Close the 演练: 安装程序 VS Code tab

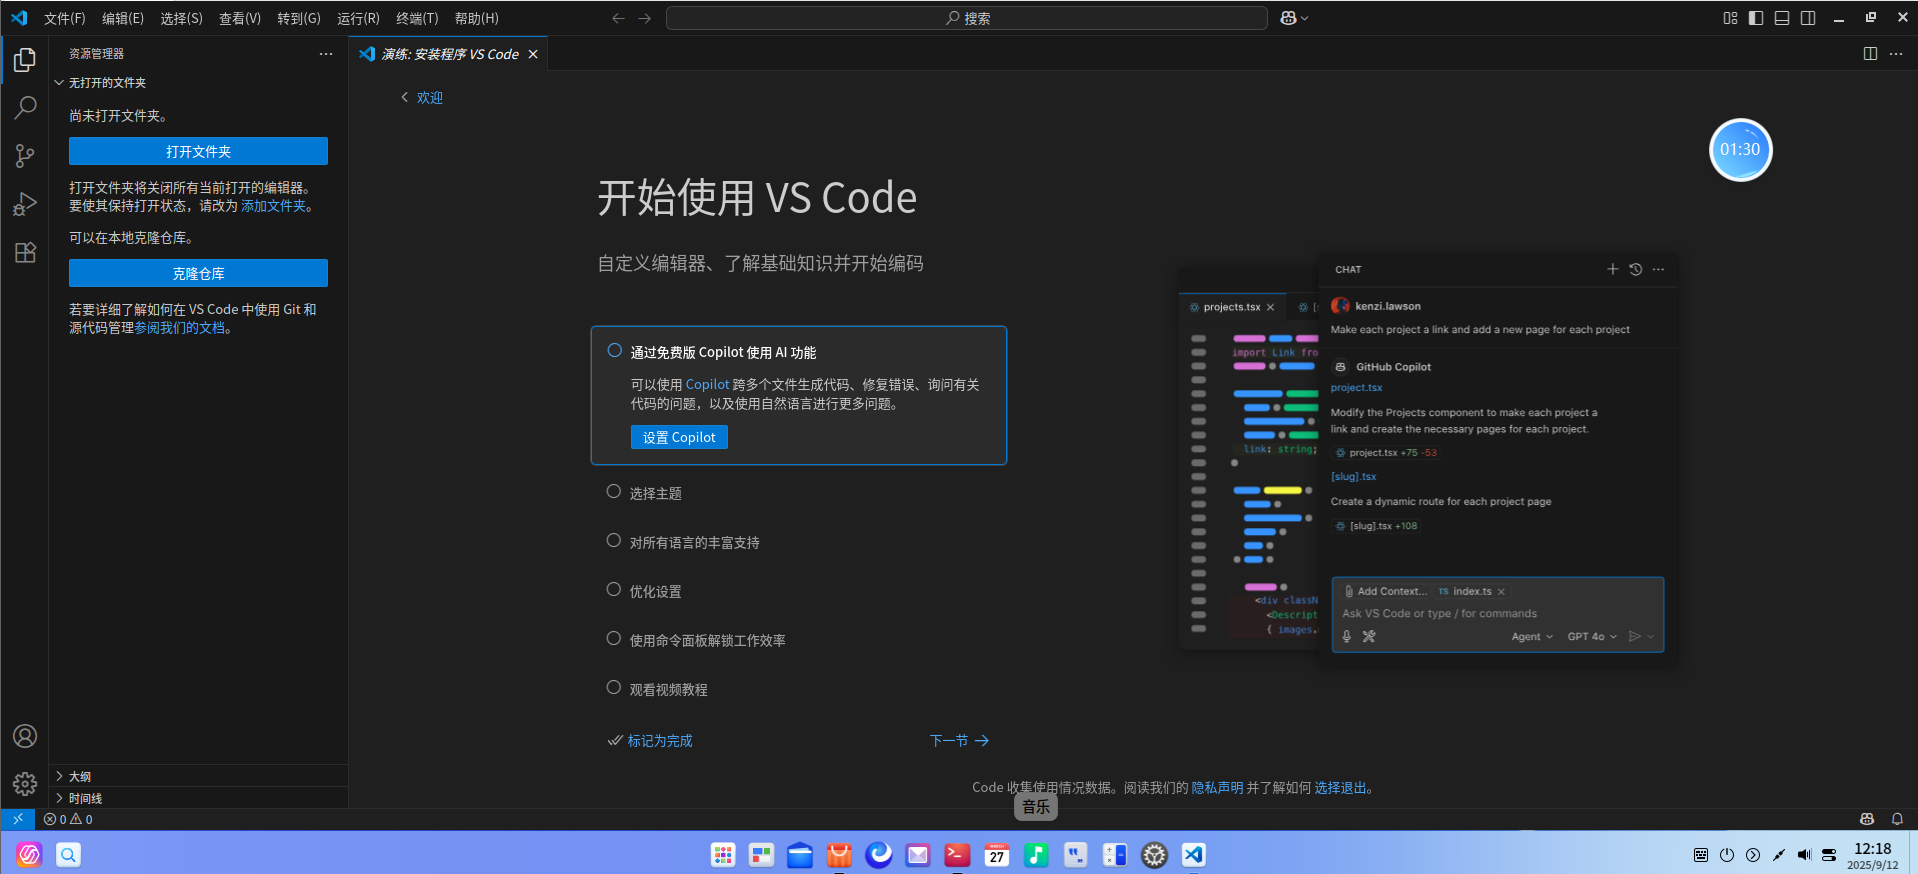533,54
